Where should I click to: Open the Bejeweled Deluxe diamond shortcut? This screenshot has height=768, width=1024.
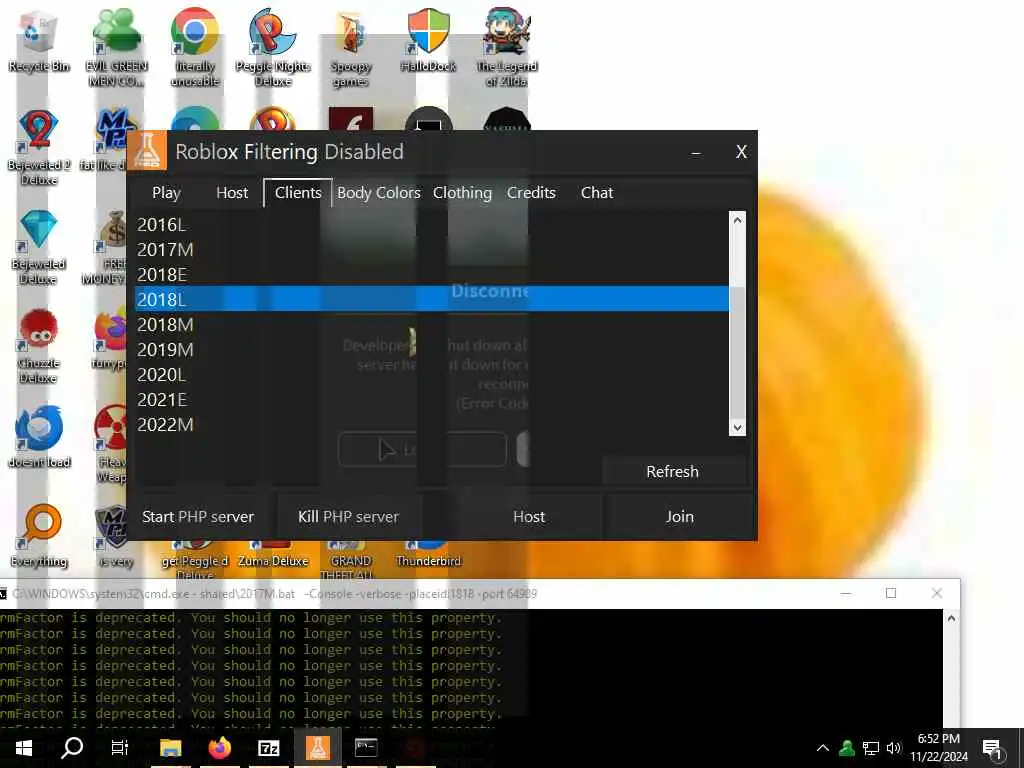pyautogui.click(x=39, y=247)
